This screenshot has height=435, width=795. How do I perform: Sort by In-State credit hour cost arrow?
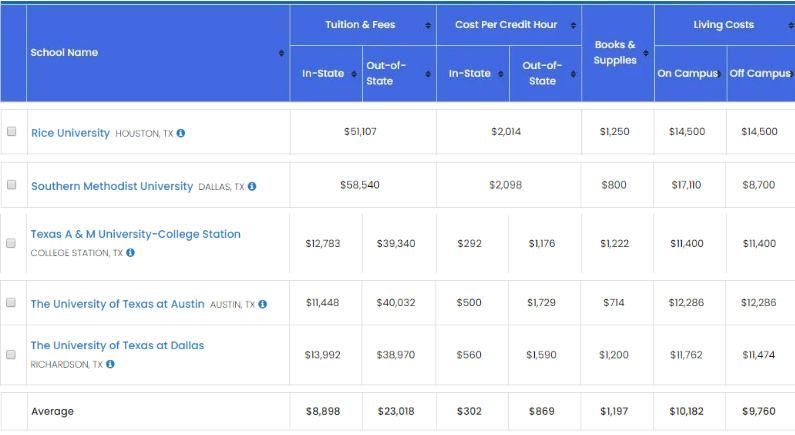[x=500, y=74]
